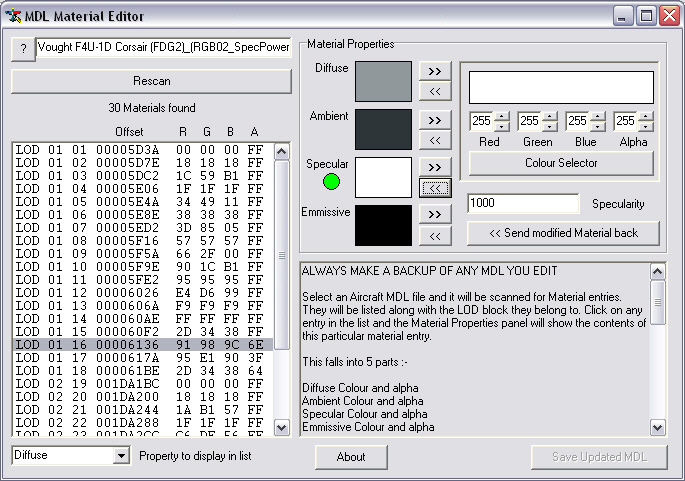
Task: Click the question mark help button
Action: coord(22,49)
